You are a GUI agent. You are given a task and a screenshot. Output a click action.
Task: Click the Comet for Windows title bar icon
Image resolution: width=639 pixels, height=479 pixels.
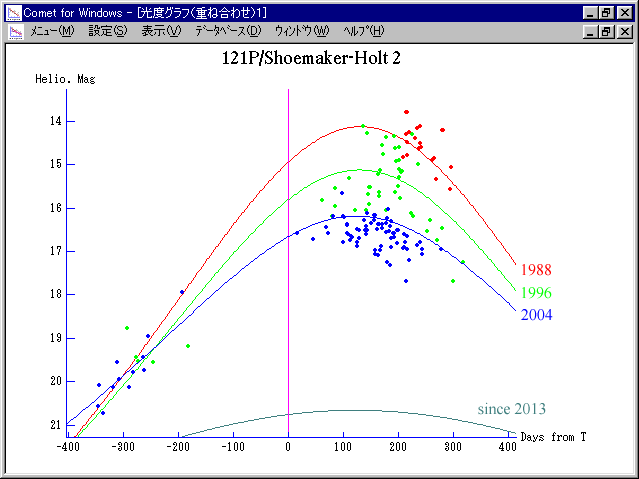(10, 10)
